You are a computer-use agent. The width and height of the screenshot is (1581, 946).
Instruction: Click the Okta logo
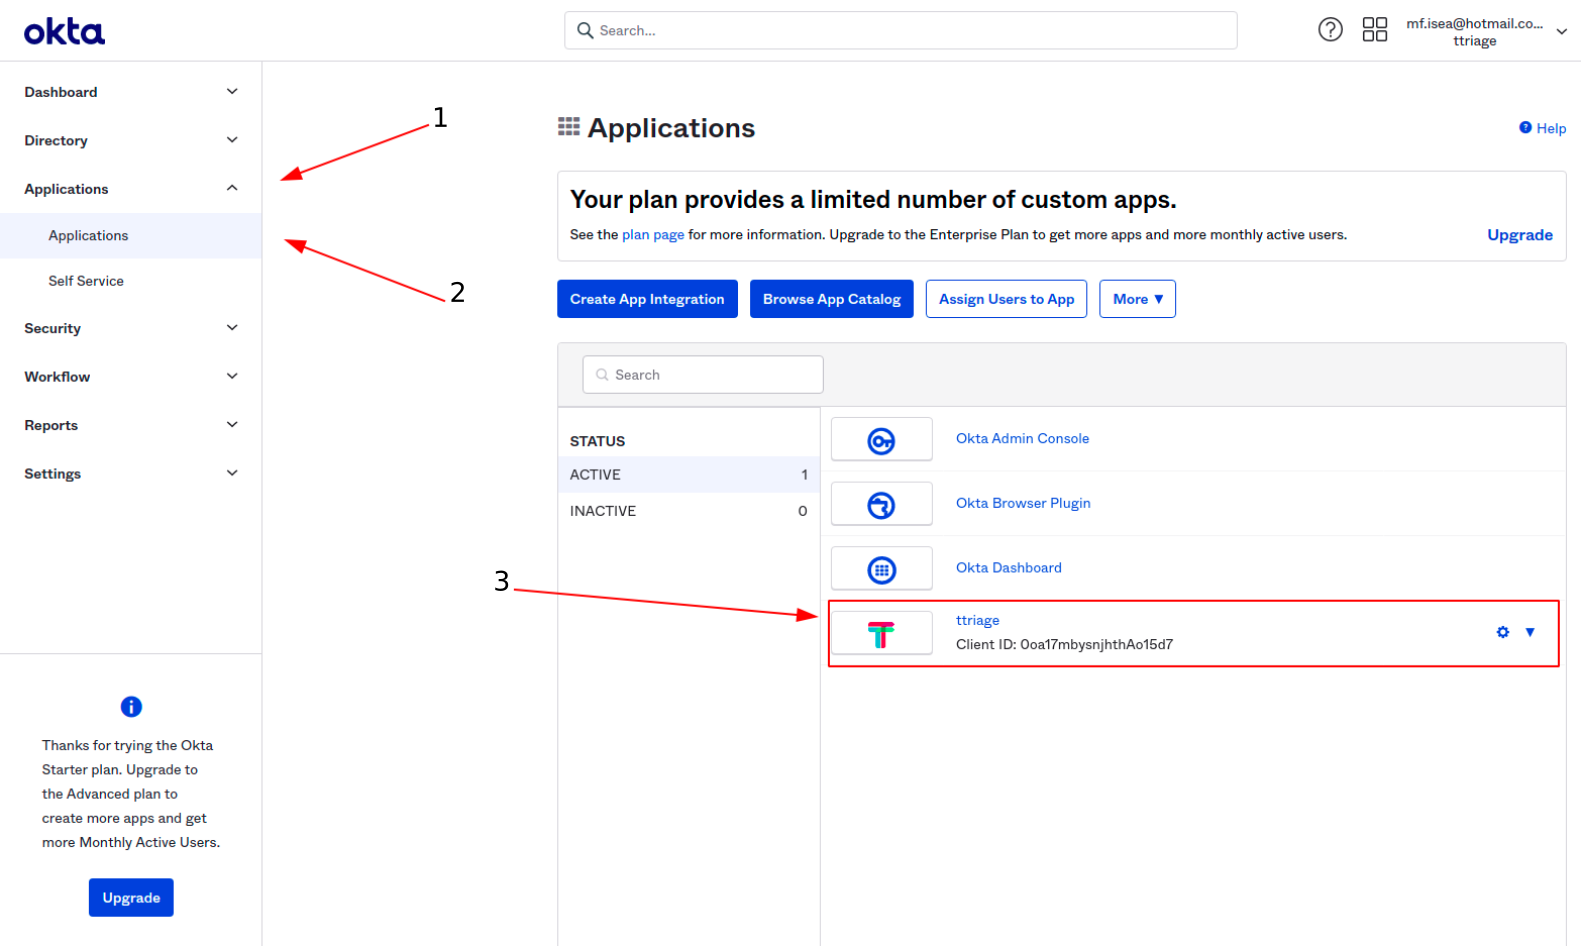click(x=64, y=32)
